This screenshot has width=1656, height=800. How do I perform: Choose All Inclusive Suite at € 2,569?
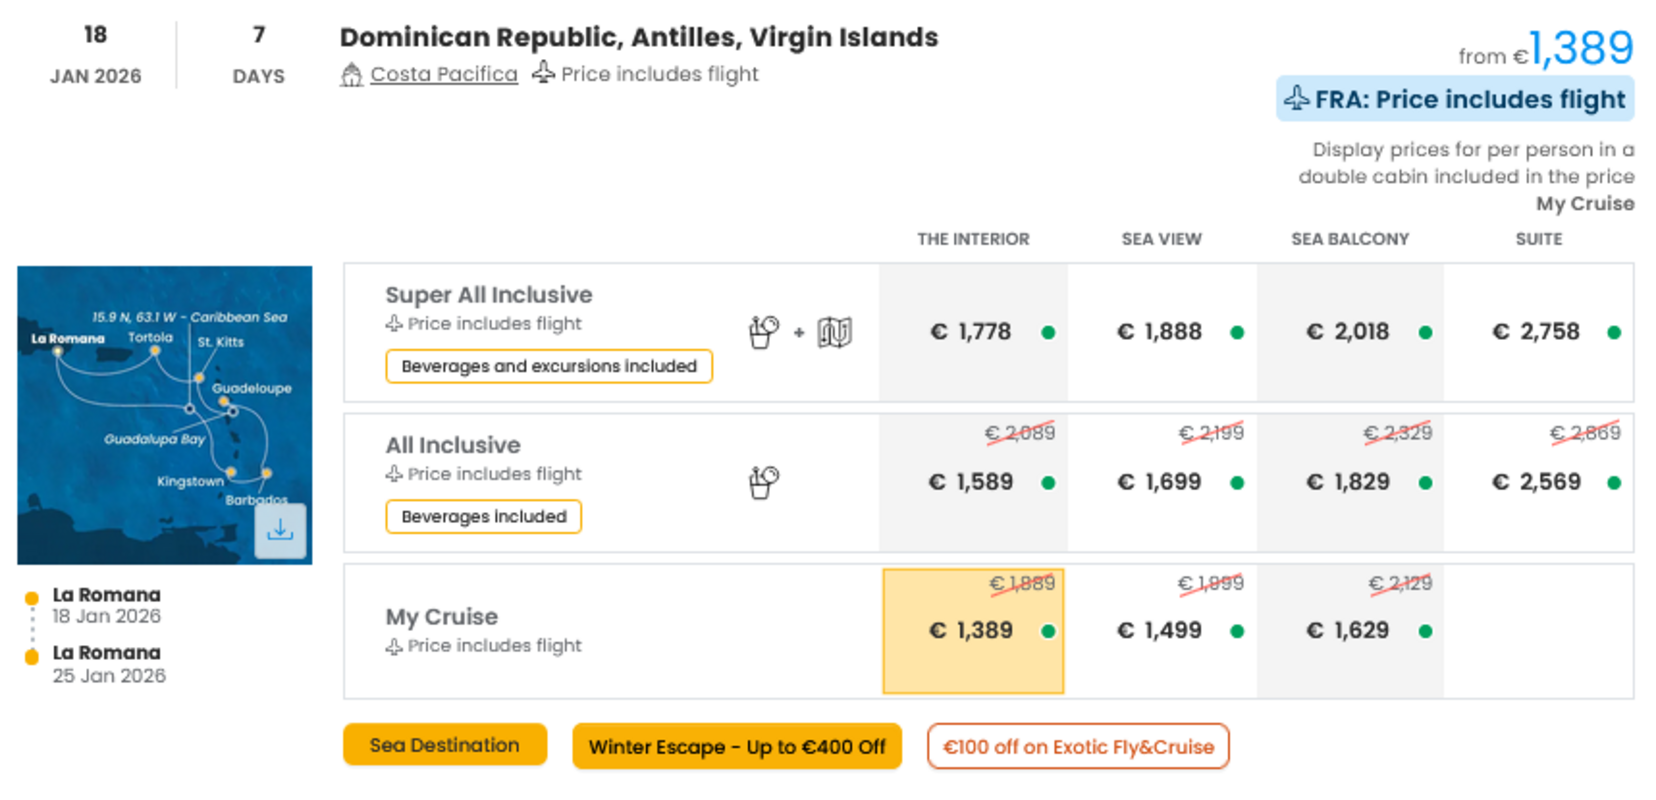1538,482
